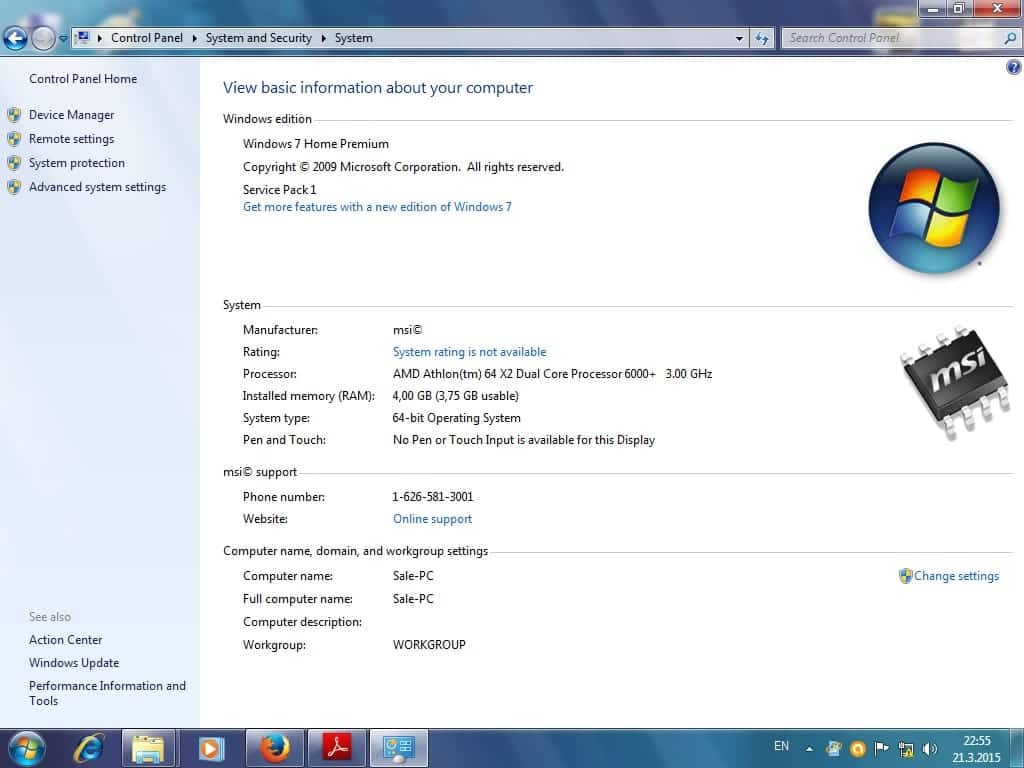This screenshot has height=768, width=1024.
Task: Click the Windows 7 logo image
Action: pos(934,208)
